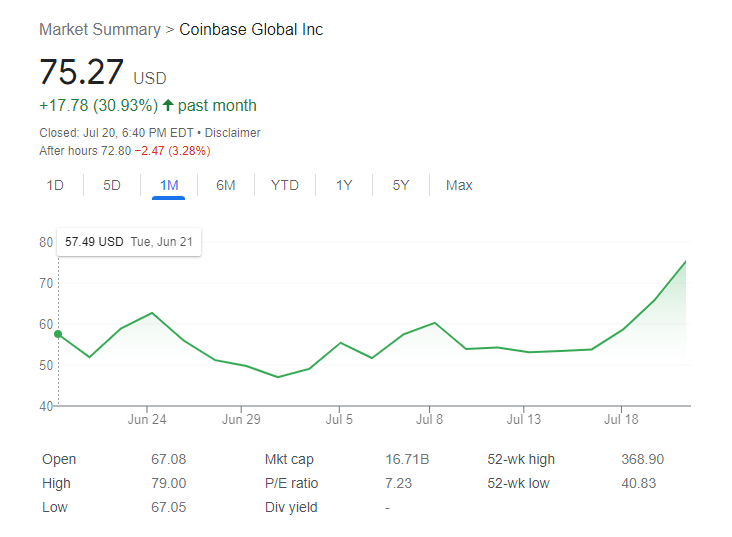Screen dimensions: 732x537
Task: Click the Coinbase Global Inc title
Action: (x=251, y=29)
